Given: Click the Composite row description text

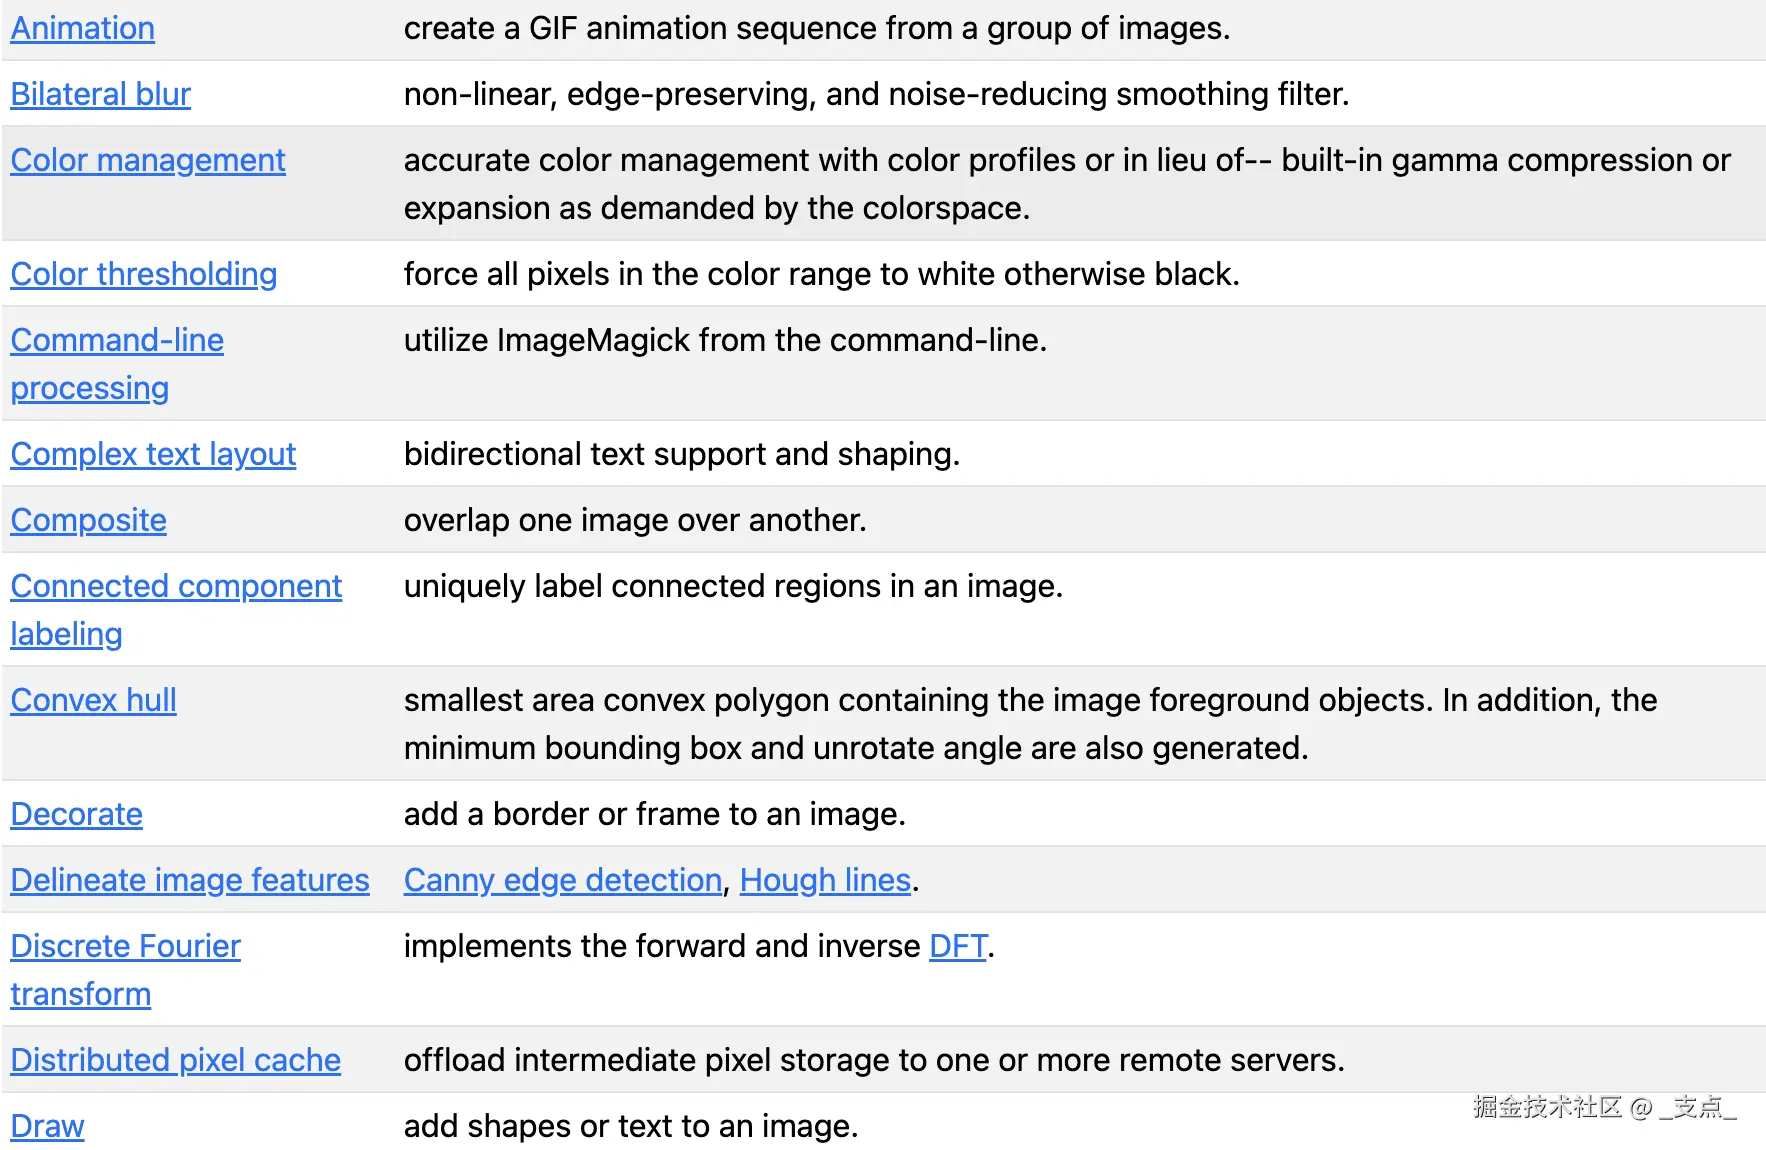Looking at the screenshot, I should click(x=635, y=520).
